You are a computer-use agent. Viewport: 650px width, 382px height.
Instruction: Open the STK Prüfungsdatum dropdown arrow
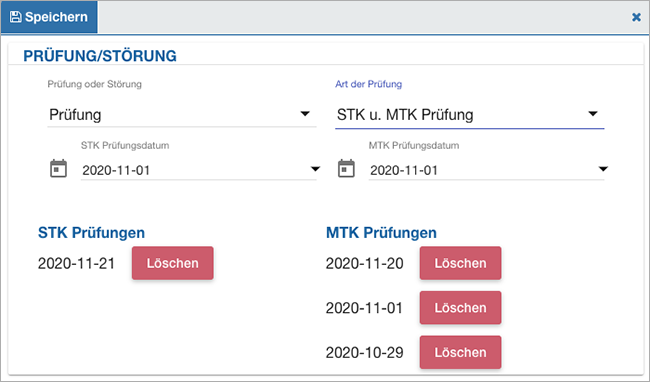pos(315,169)
